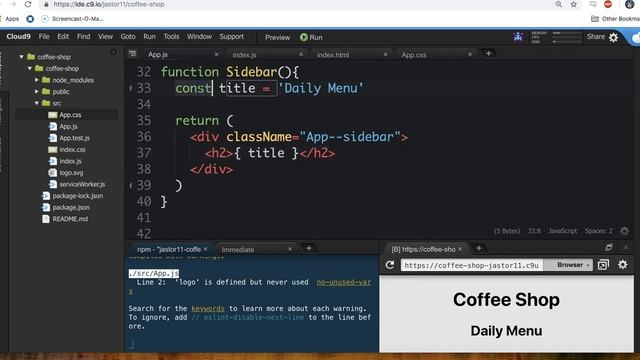Toggle fold marker on line 33
Image resolution: width=640 pixels, height=360 pixels.
pos(131,88)
